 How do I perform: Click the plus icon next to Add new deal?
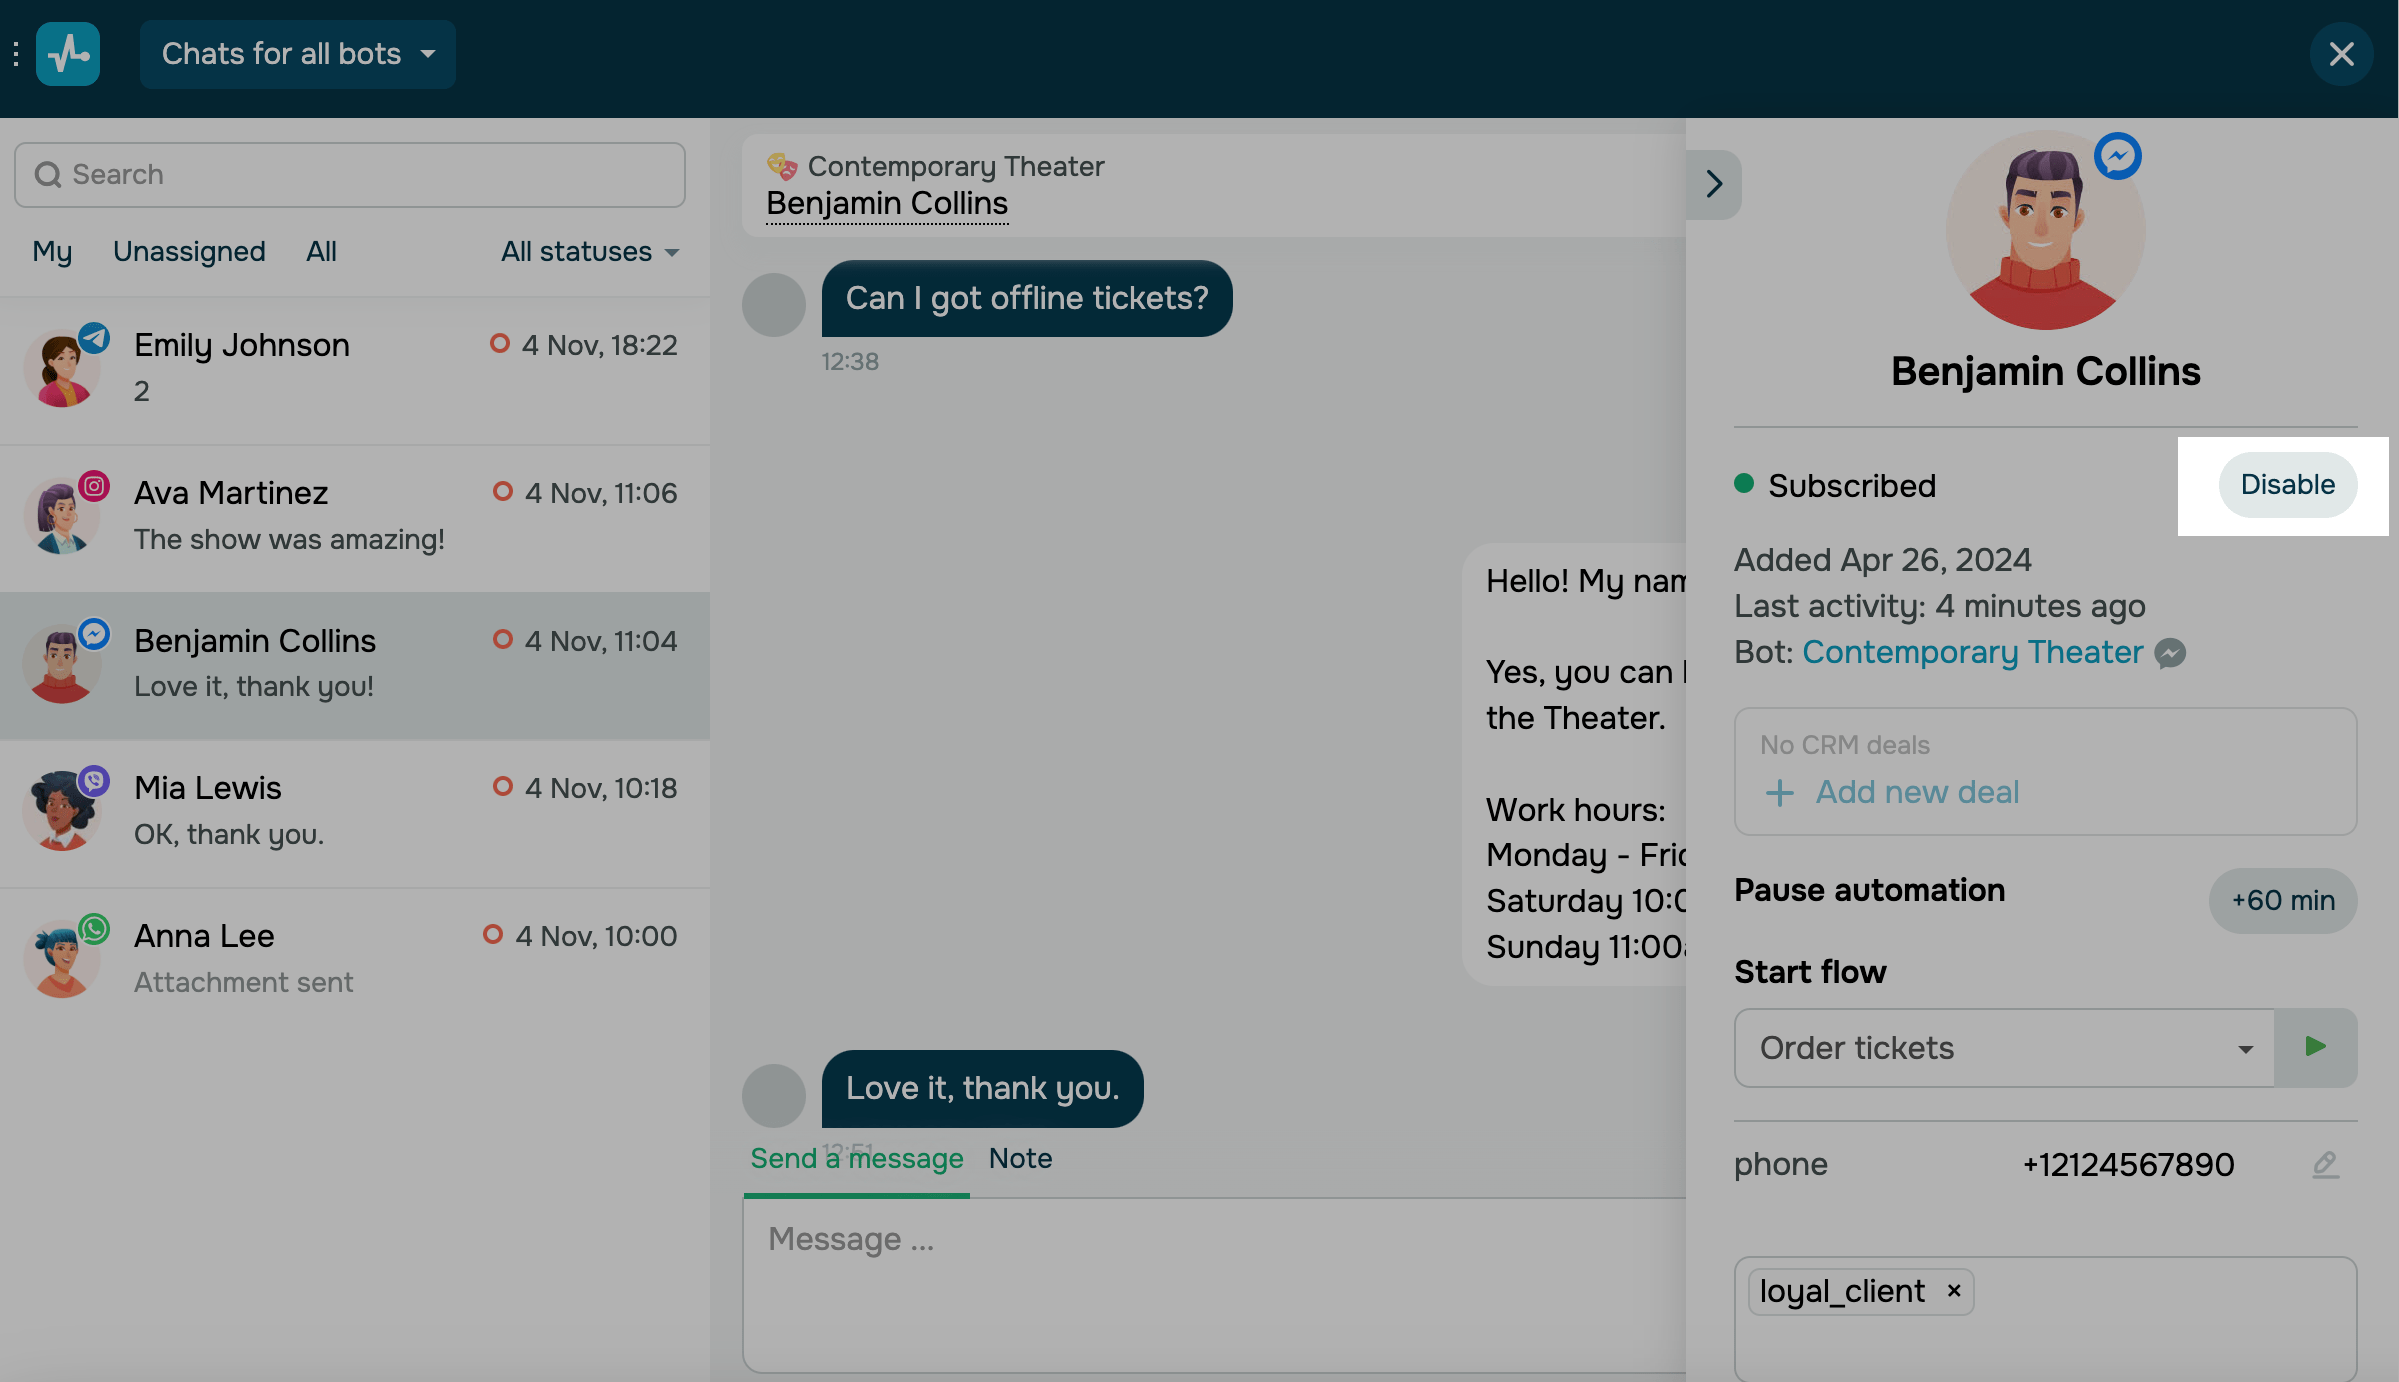click(1779, 793)
